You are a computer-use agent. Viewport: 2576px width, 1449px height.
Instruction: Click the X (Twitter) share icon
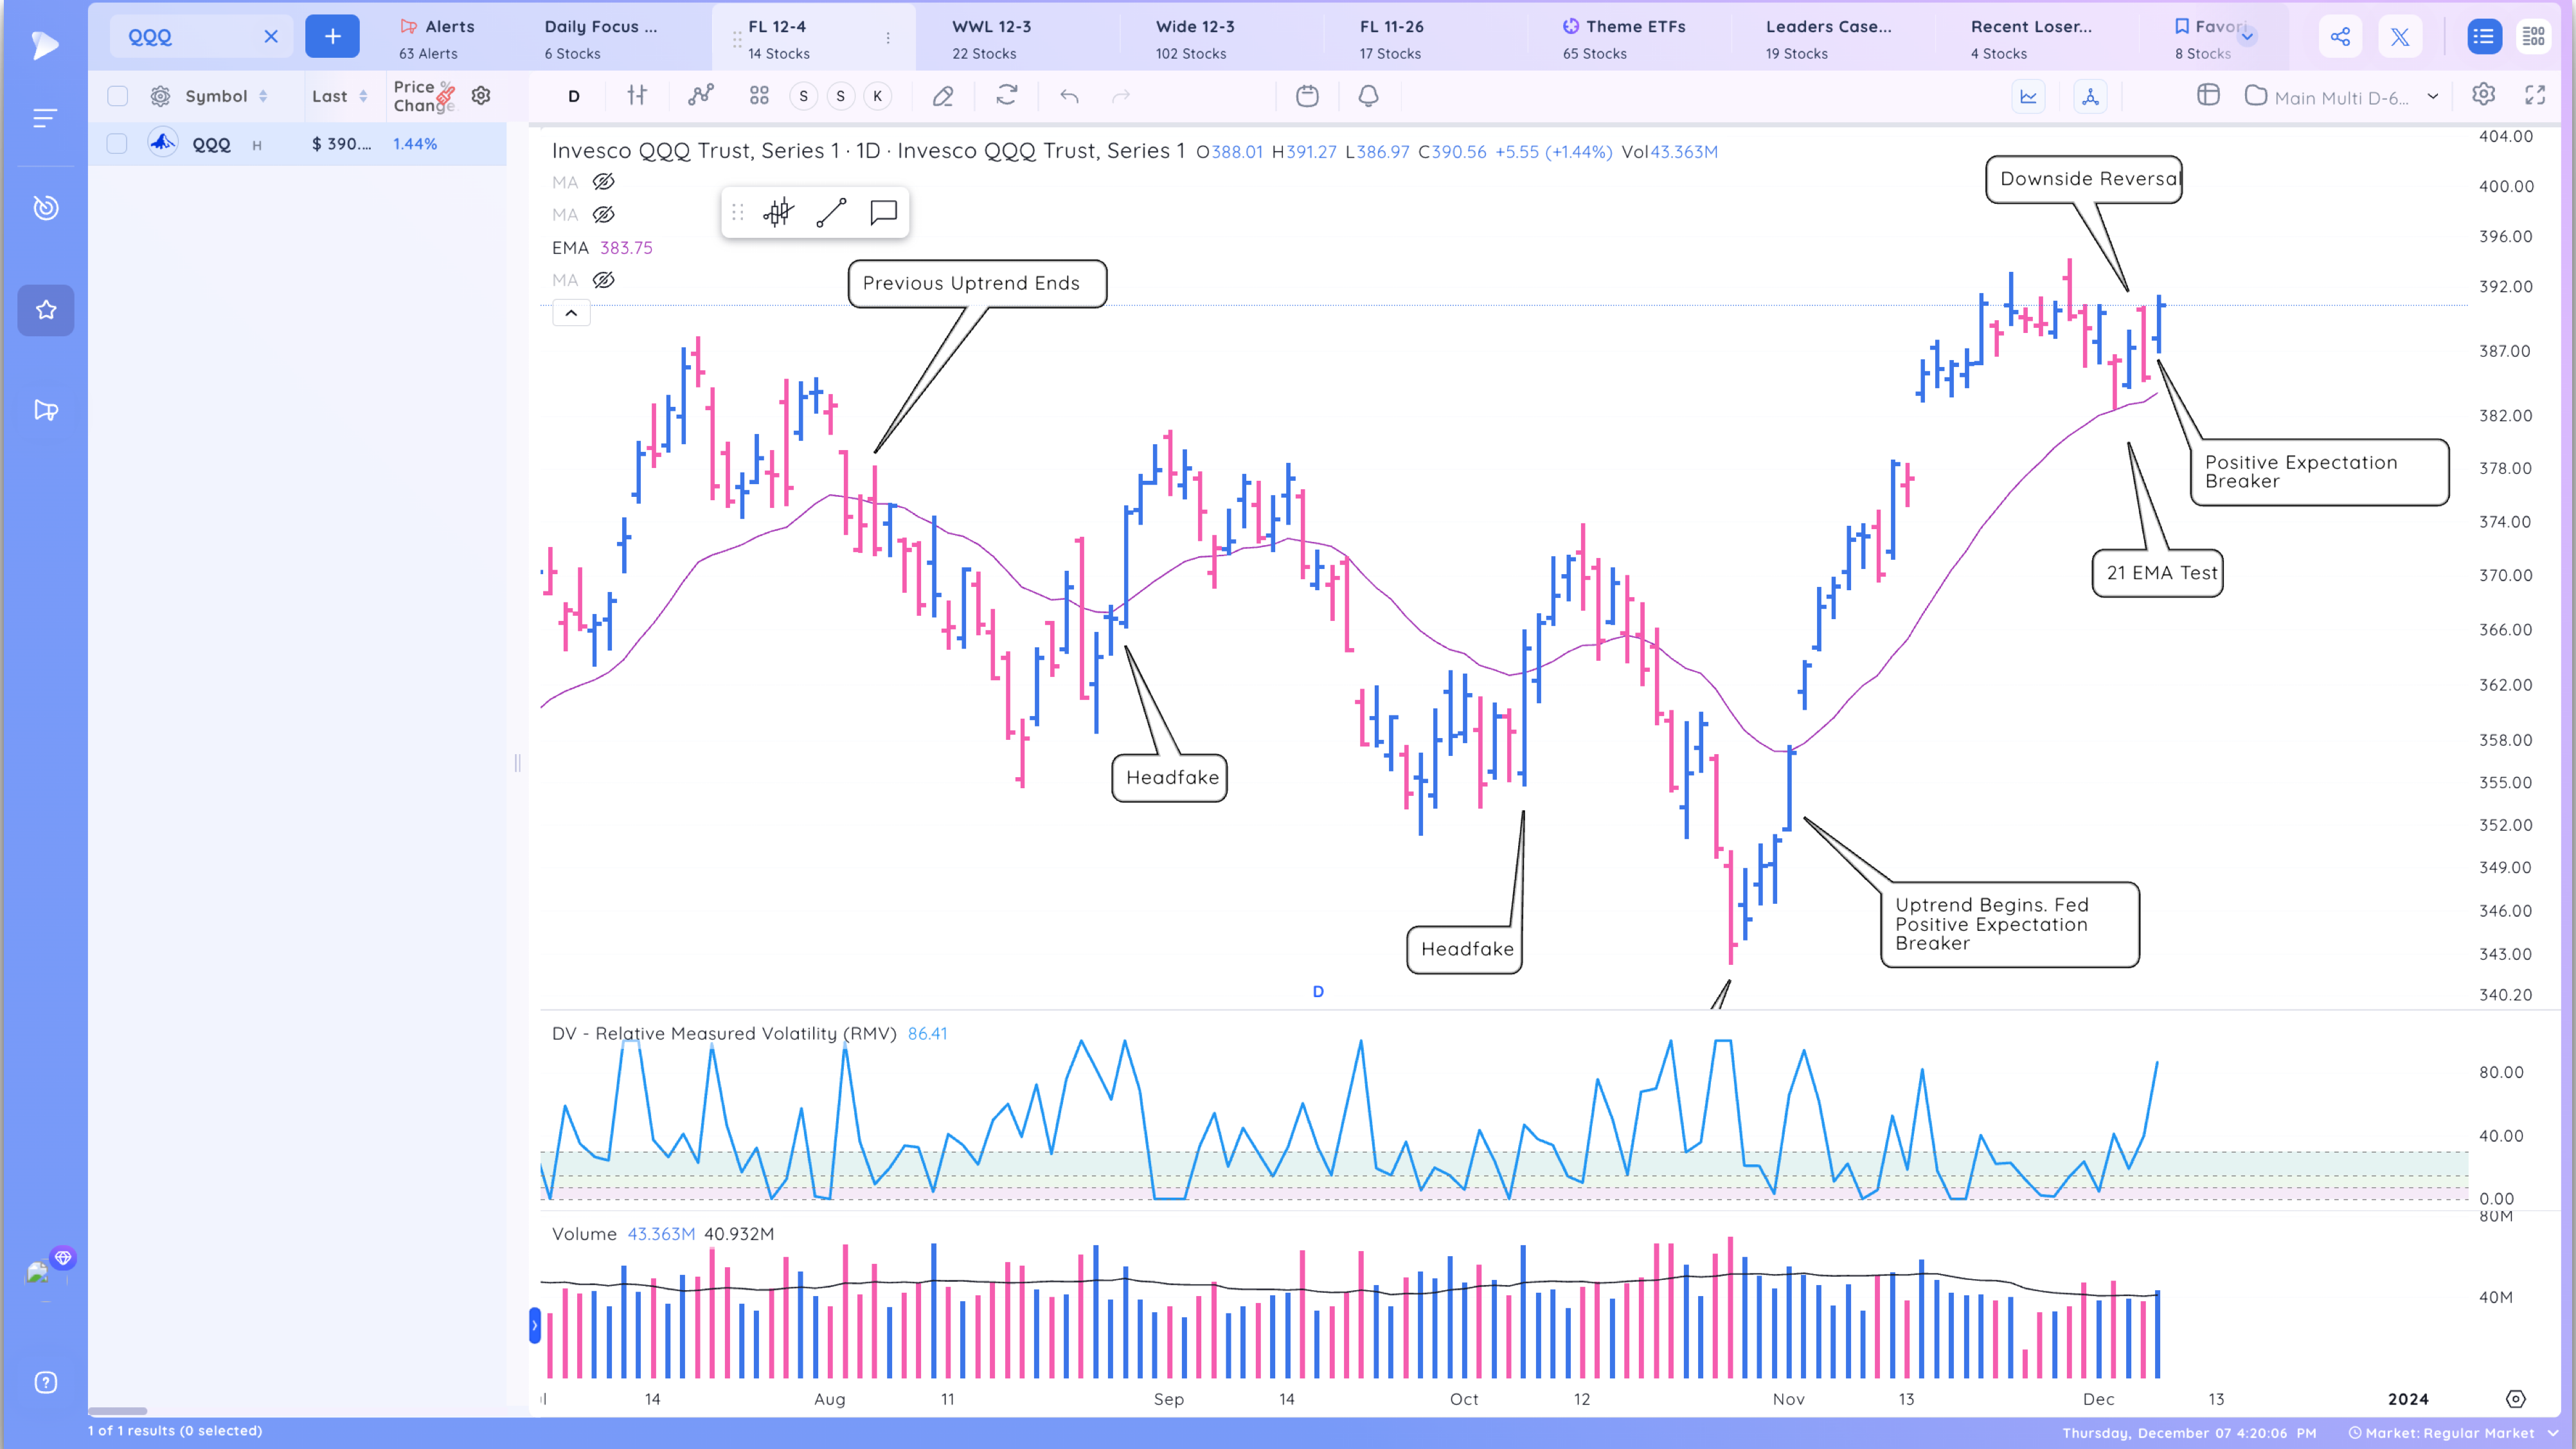click(x=2400, y=37)
